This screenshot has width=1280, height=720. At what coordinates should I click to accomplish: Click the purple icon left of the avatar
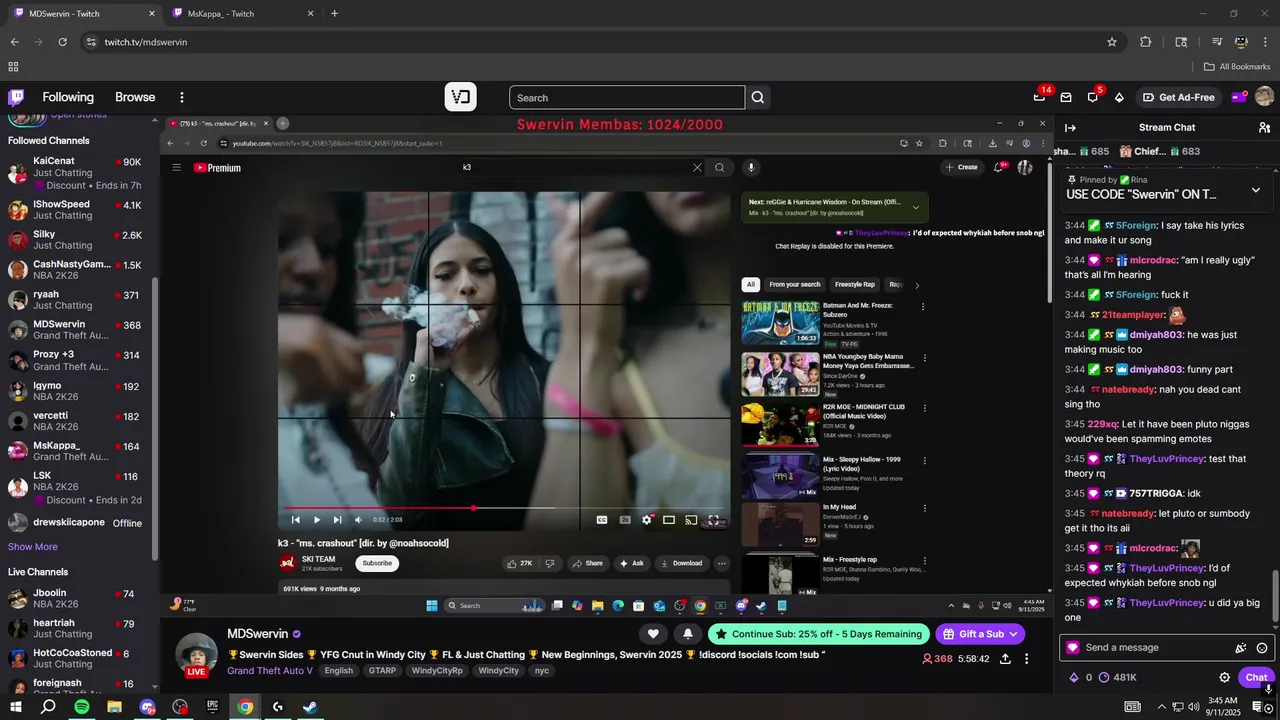tap(1239, 97)
